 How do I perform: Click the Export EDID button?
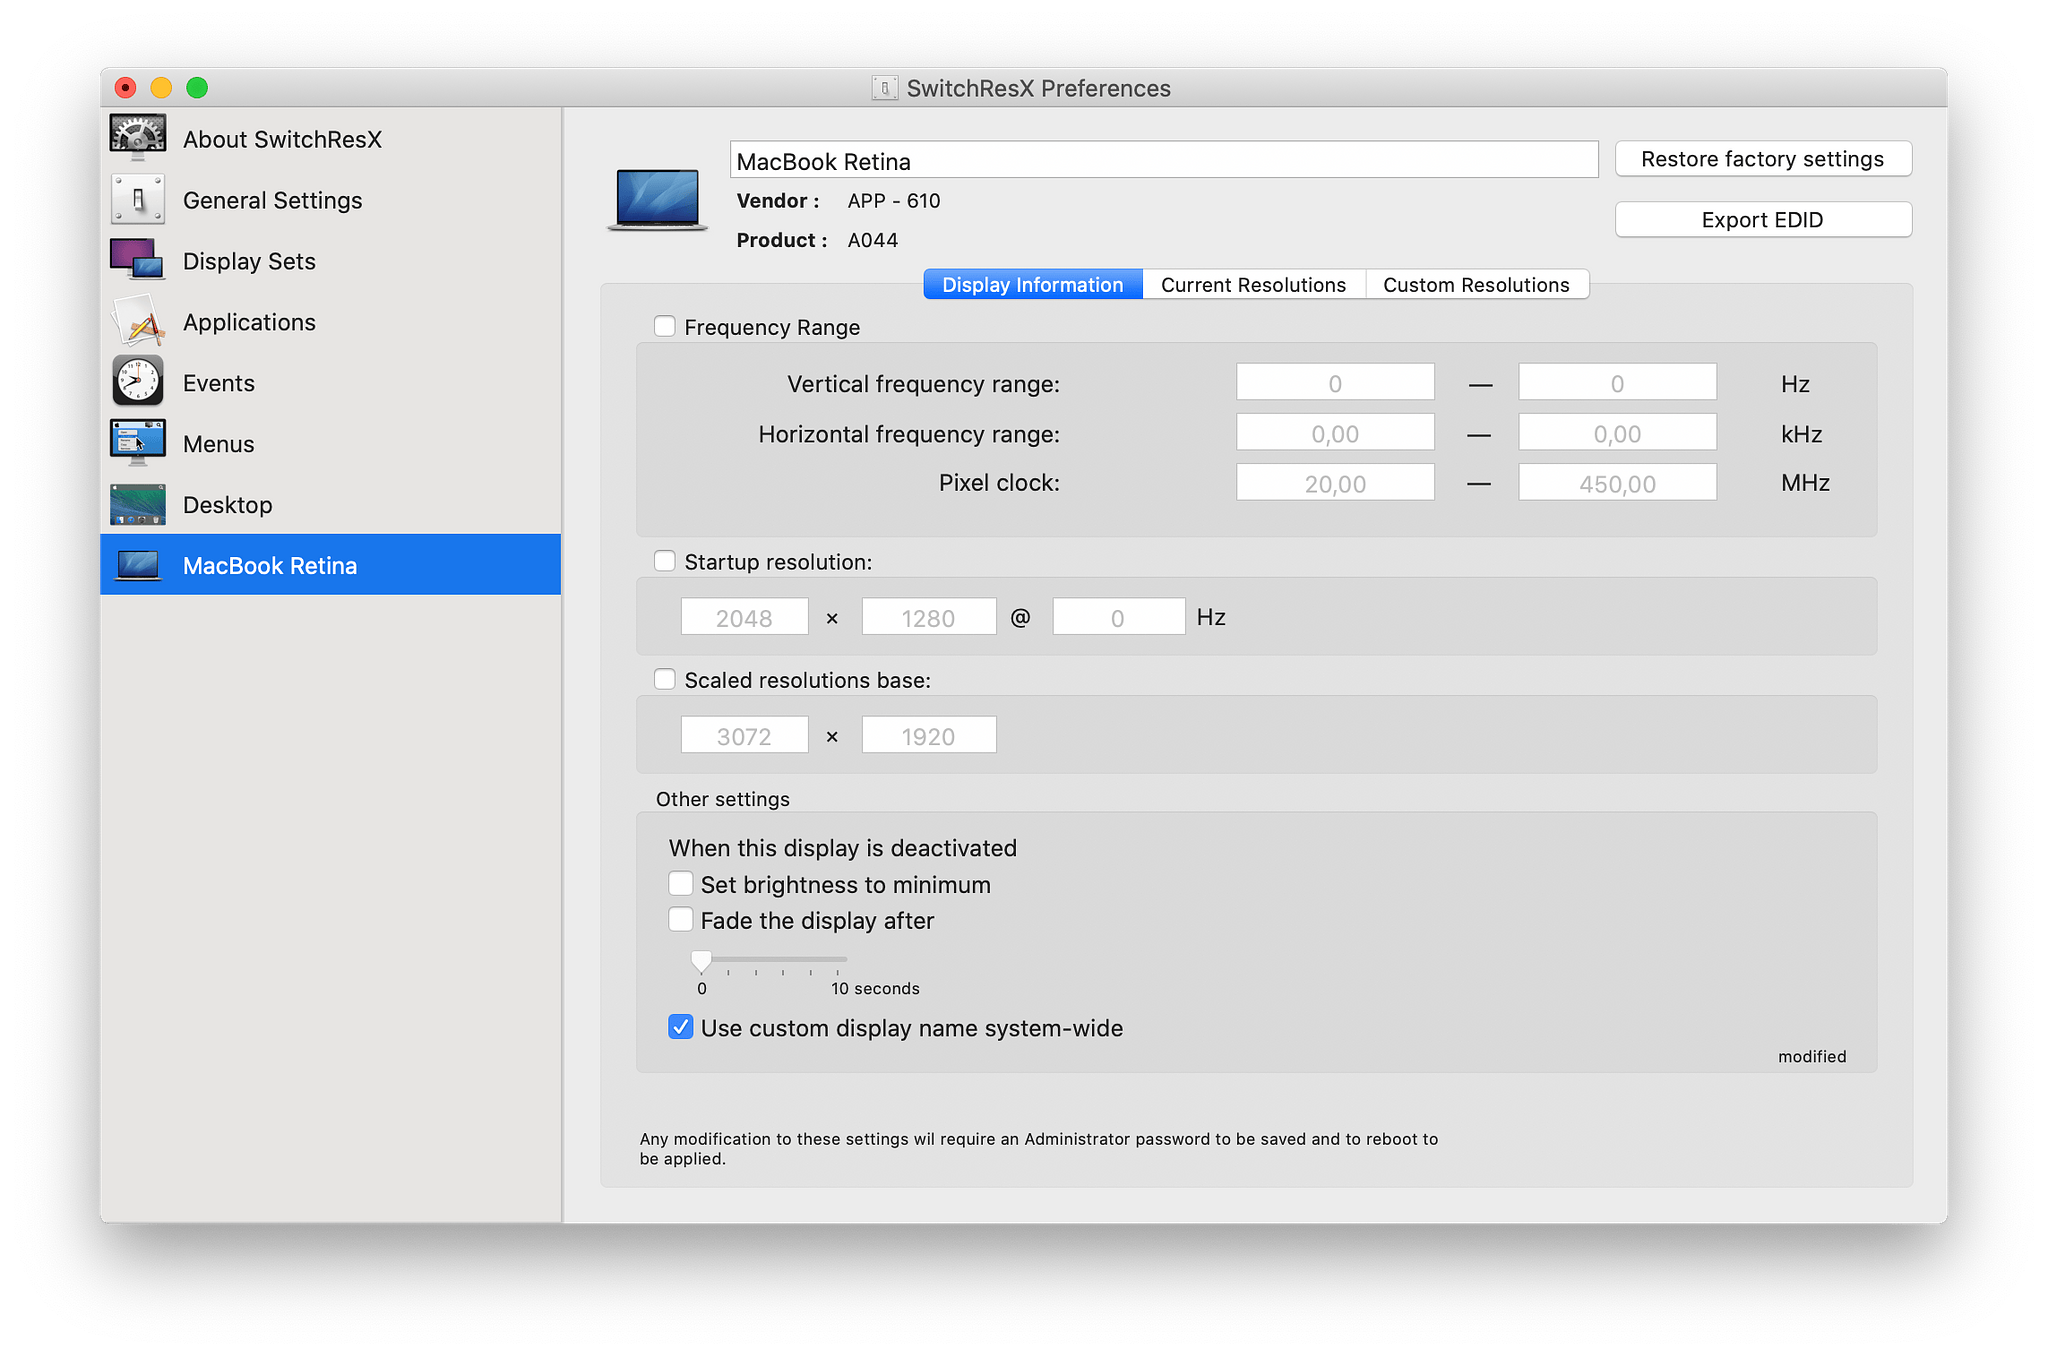(1759, 219)
